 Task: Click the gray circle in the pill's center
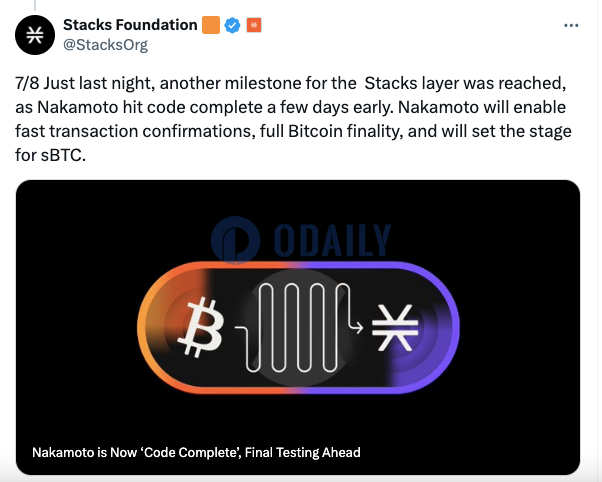pyautogui.click(x=298, y=328)
